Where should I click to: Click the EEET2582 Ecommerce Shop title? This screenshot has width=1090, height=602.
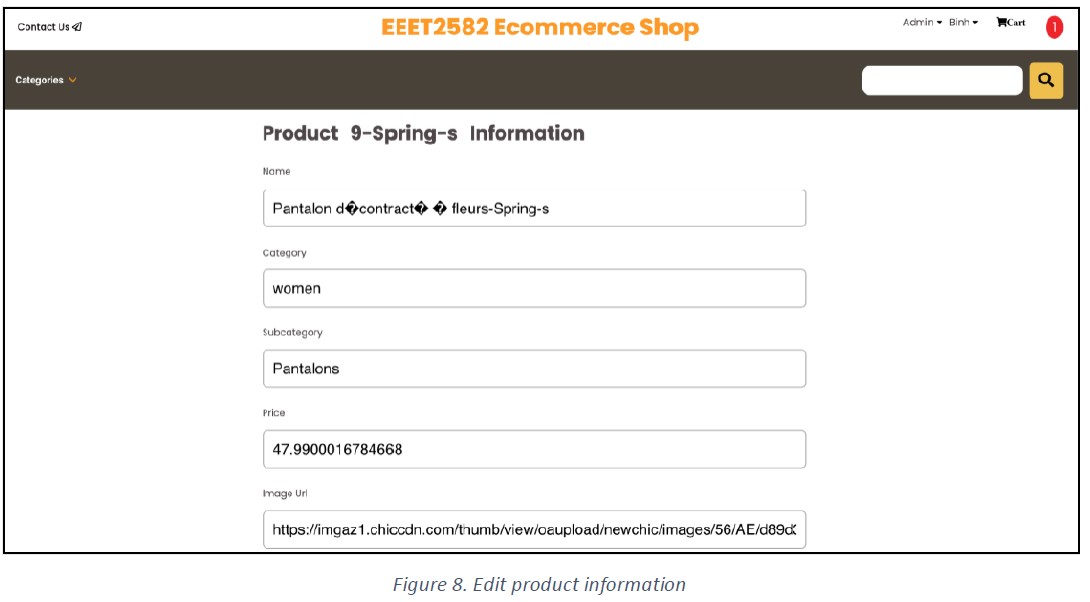[540, 27]
